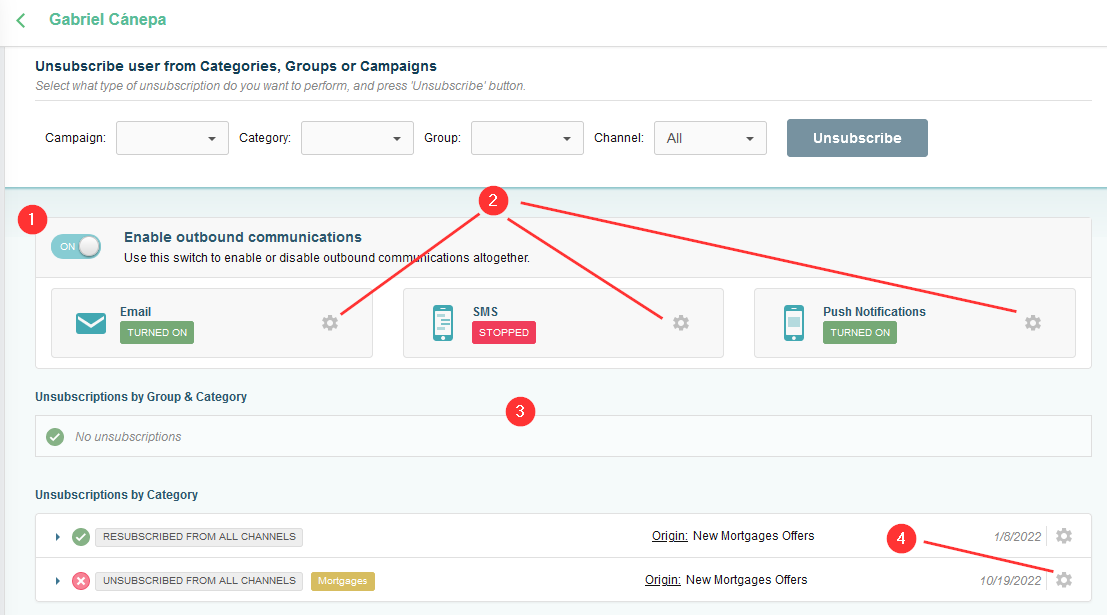Click the Email channel title
Screen dimensions: 1107x615
[x=136, y=311]
